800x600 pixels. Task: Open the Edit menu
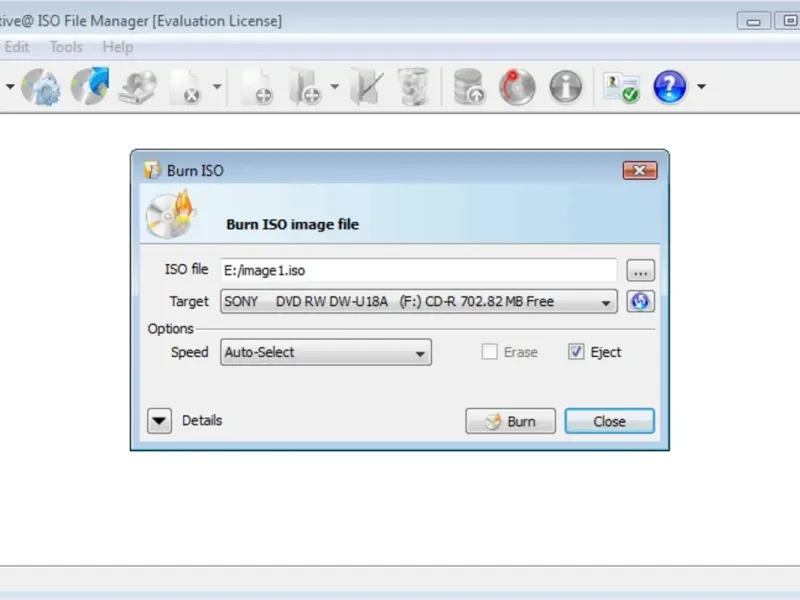tap(17, 47)
